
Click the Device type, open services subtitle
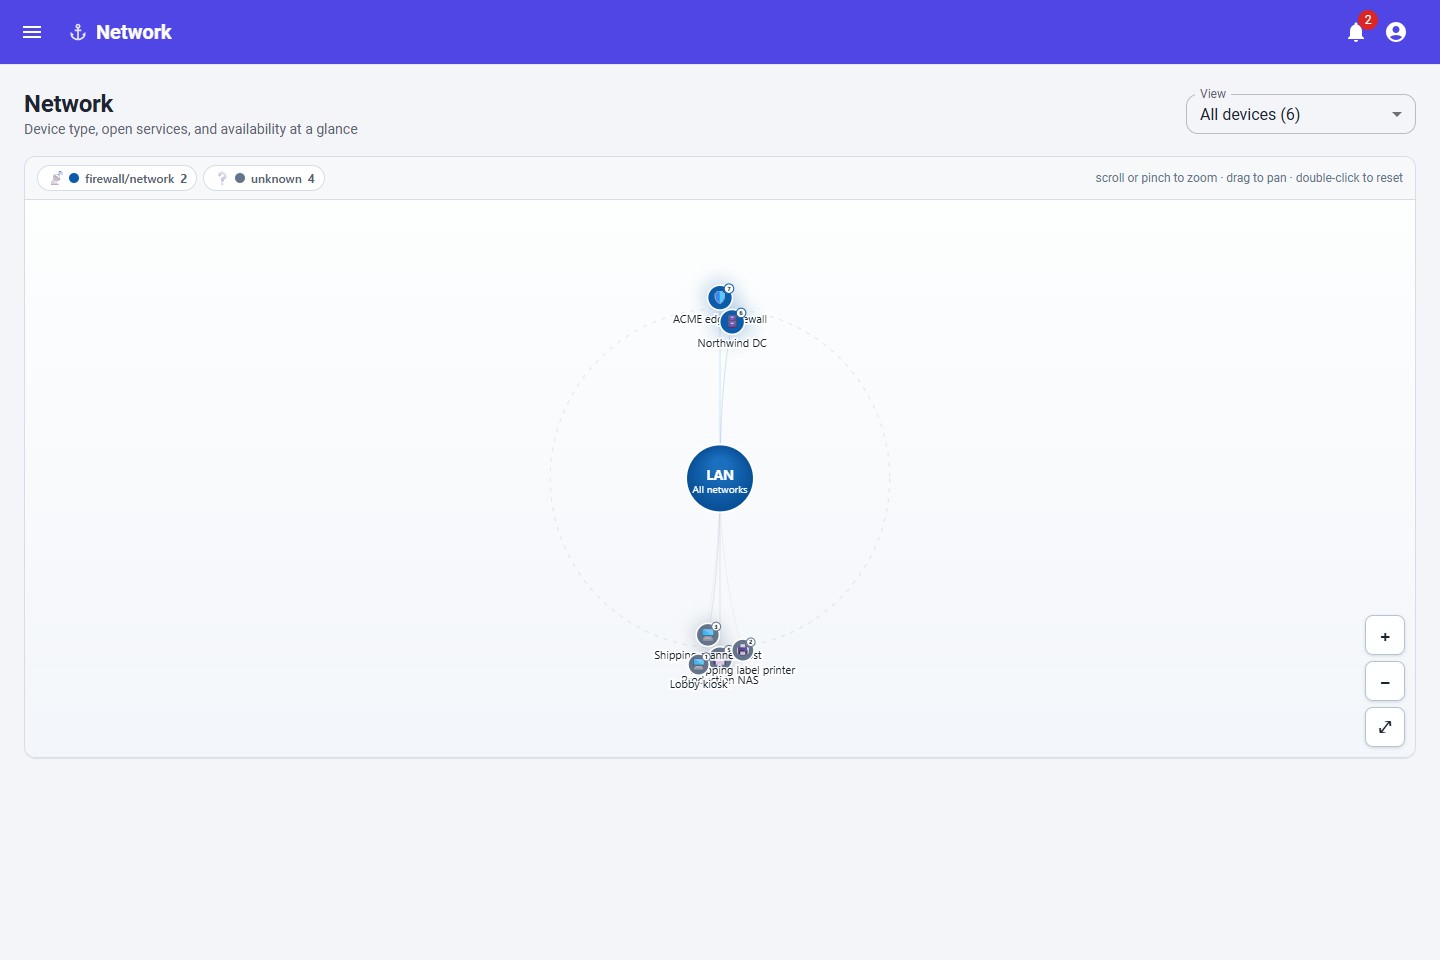191,129
